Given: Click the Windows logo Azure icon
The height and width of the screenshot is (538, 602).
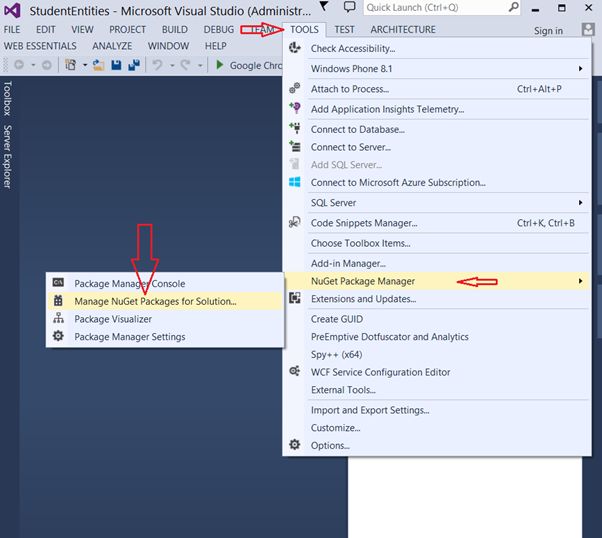Looking at the screenshot, I should tap(294, 182).
